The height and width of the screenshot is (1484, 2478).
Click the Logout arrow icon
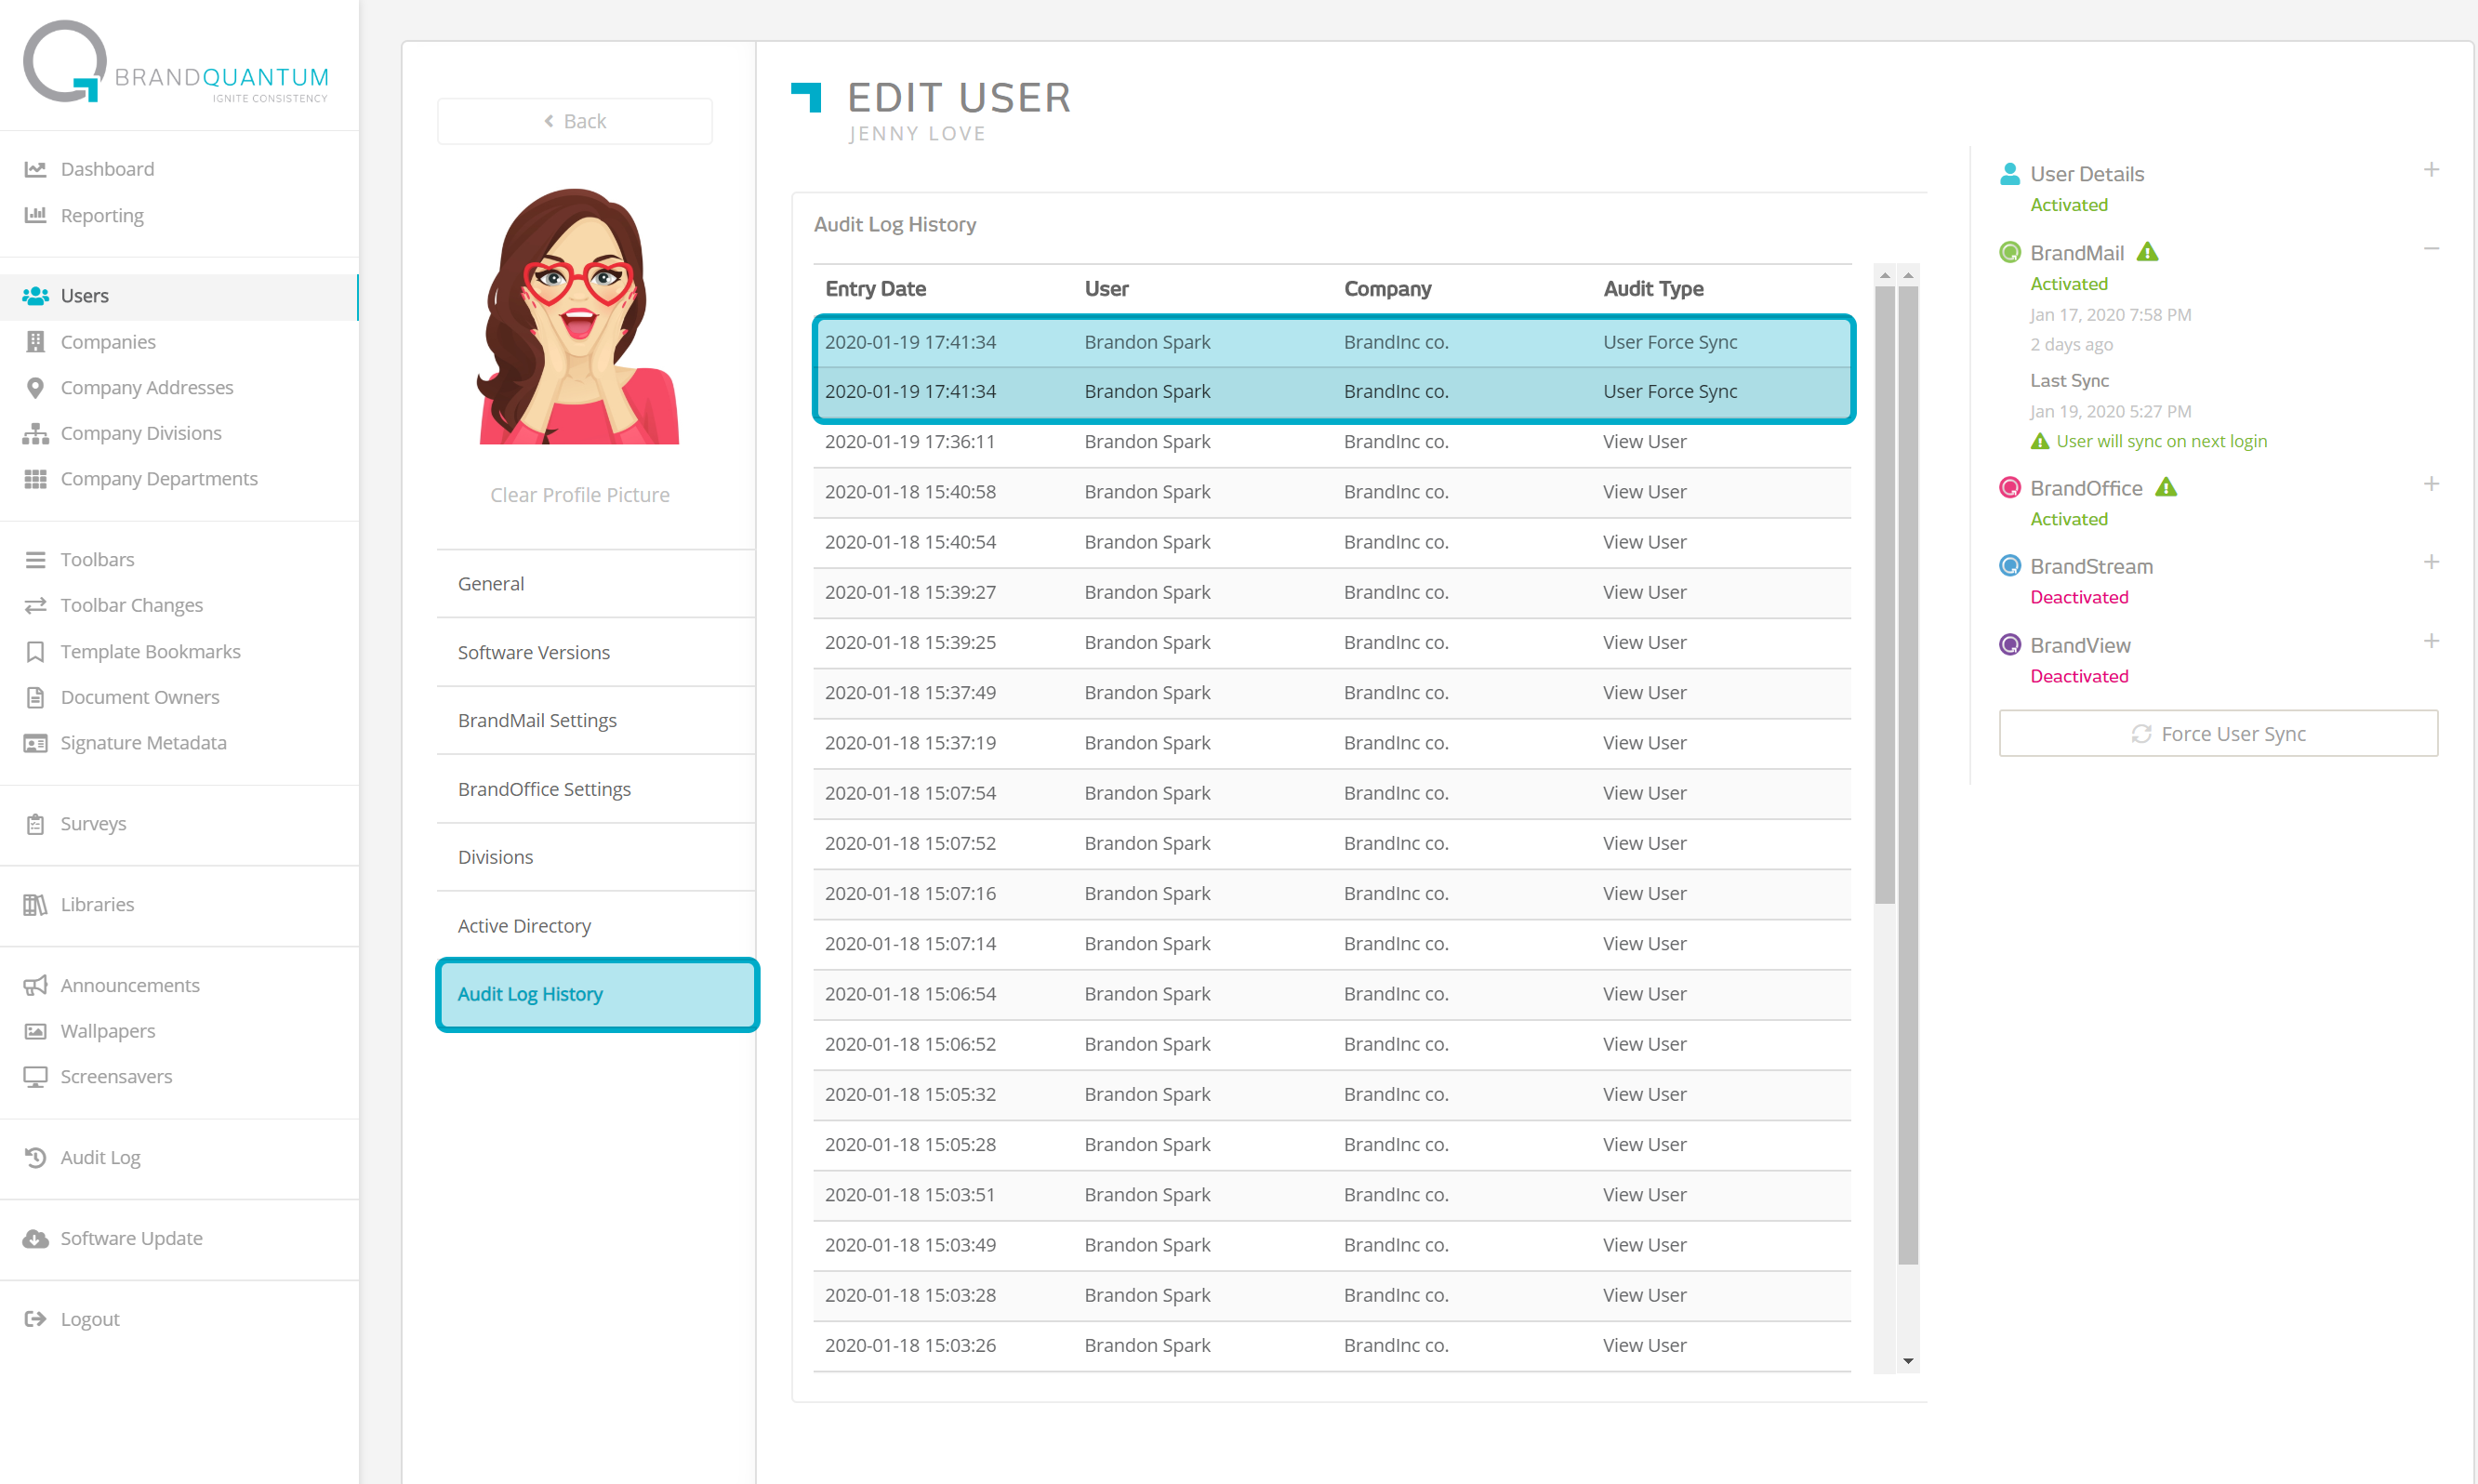click(x=35, y=1320)
